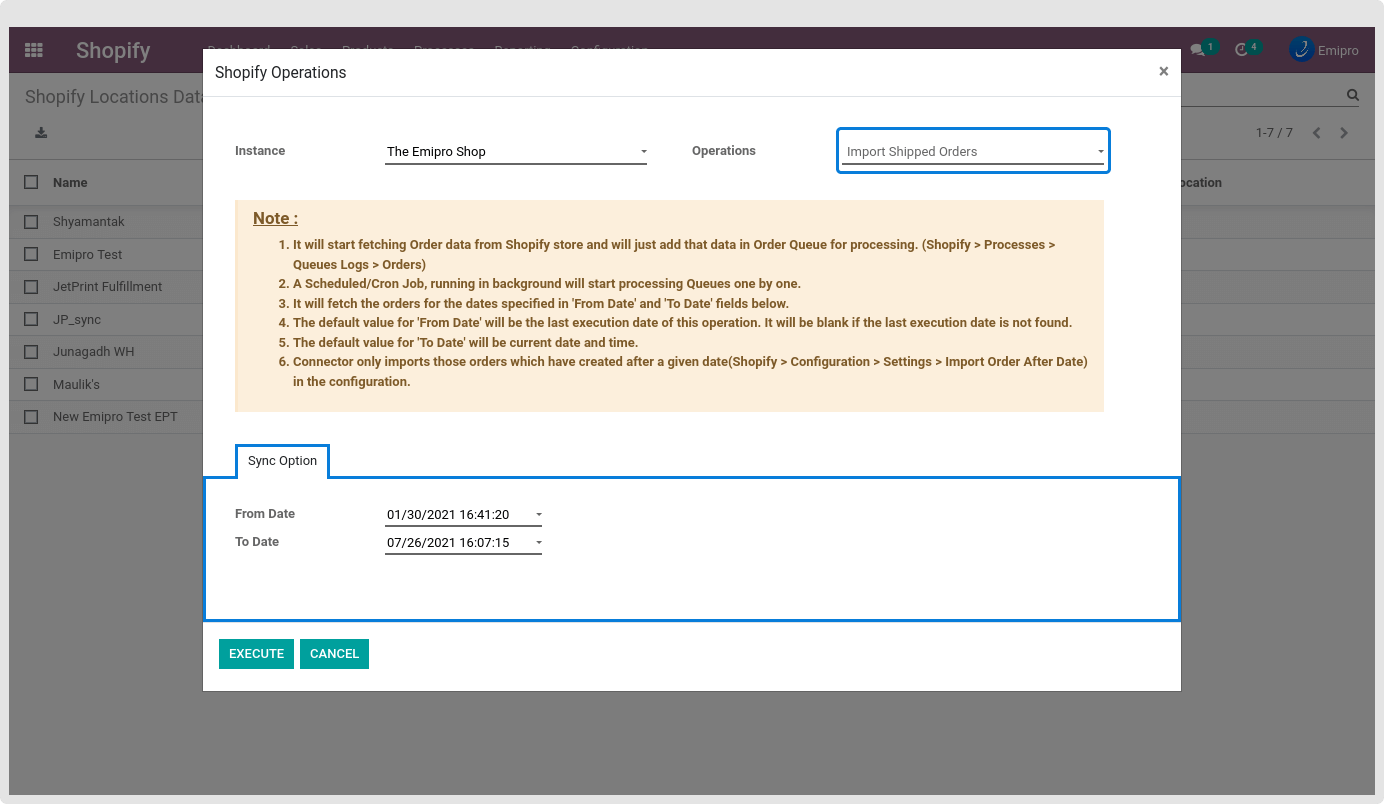The image size is (1384, 804).
Task: Click the To Date input field
Action: coord(455,543)
